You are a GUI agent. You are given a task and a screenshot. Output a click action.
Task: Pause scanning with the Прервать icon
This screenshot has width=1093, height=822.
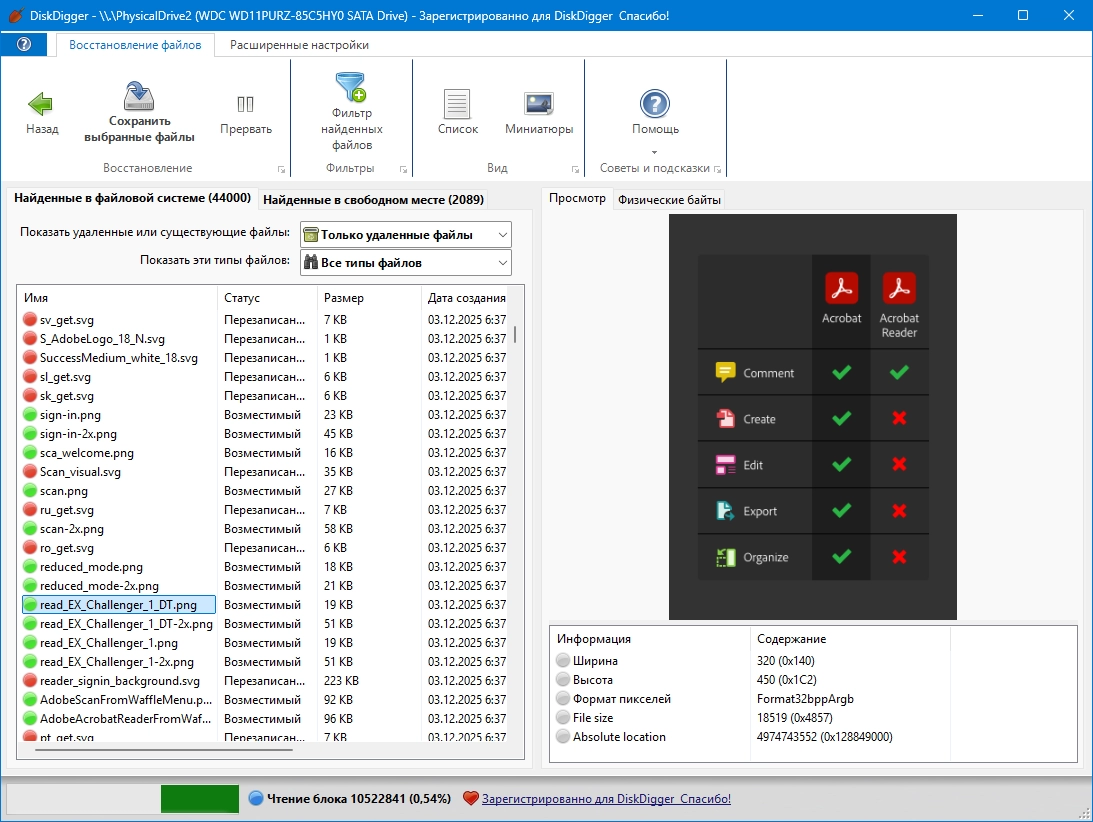click(x=245, y=104)
